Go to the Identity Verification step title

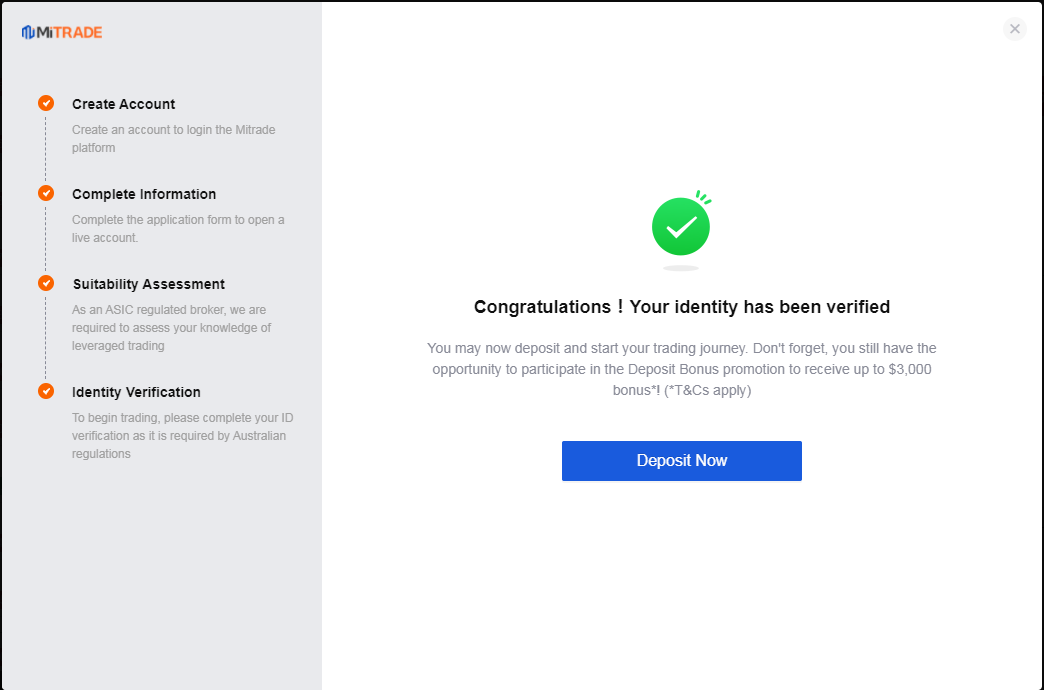pos(136,392)
